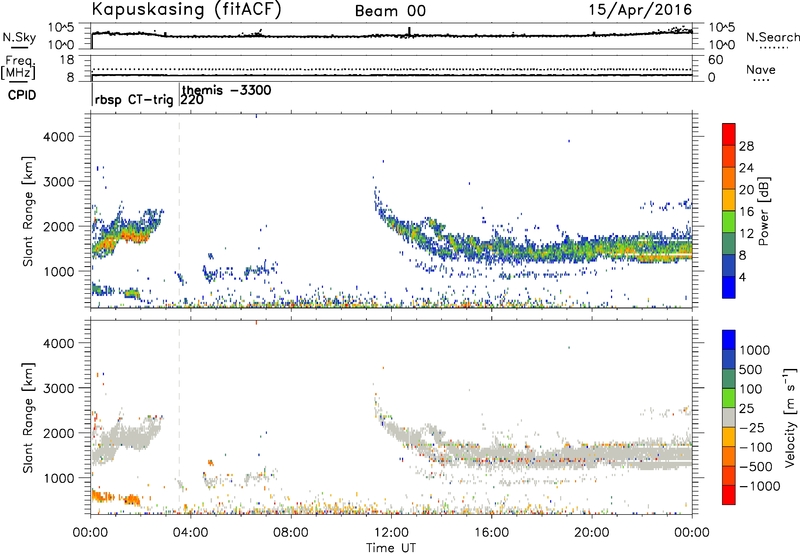The width and height of the screenshot is (800, 554).
Task: Click the 'Power [dB]' colorbar label
Action: coord(763,211)
